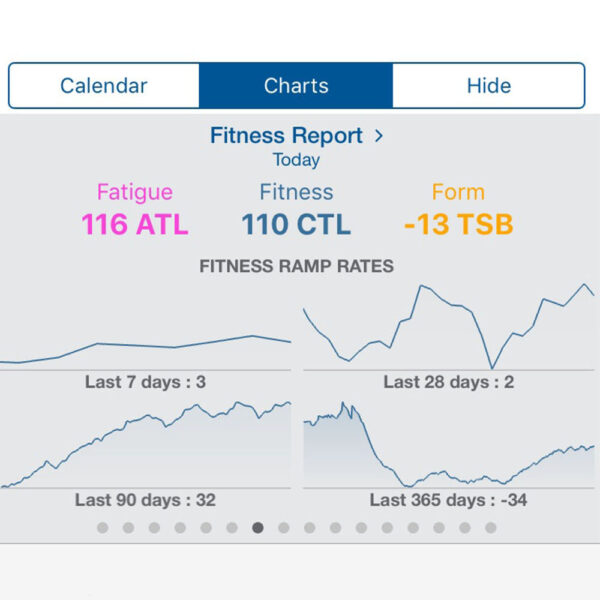The width and height of the screenshot is (600, 600).
Task: Click the last page indicator dot
Action: (491, 528)
